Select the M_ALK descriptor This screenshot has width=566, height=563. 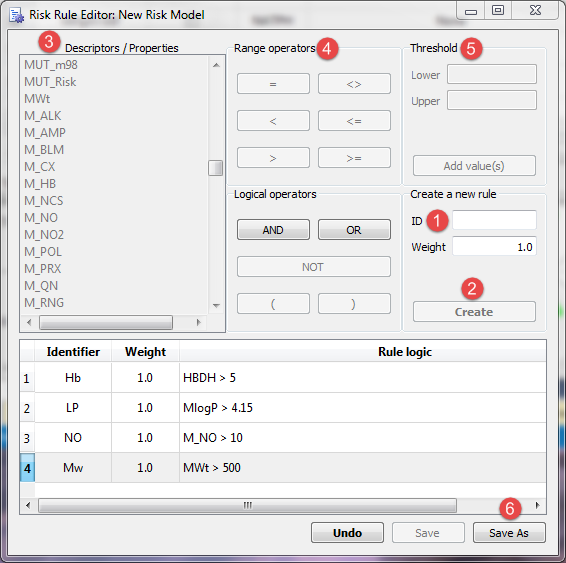click(43, 116)
